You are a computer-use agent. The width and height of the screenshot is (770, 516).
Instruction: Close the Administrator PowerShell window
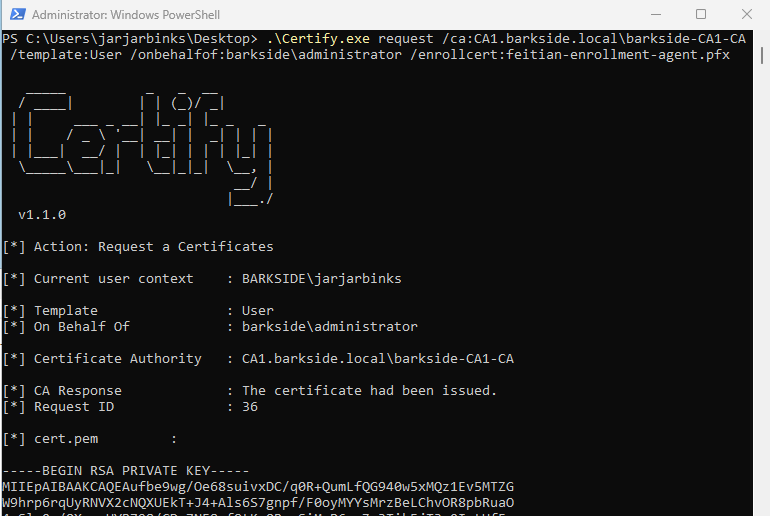tap(746, 15)
